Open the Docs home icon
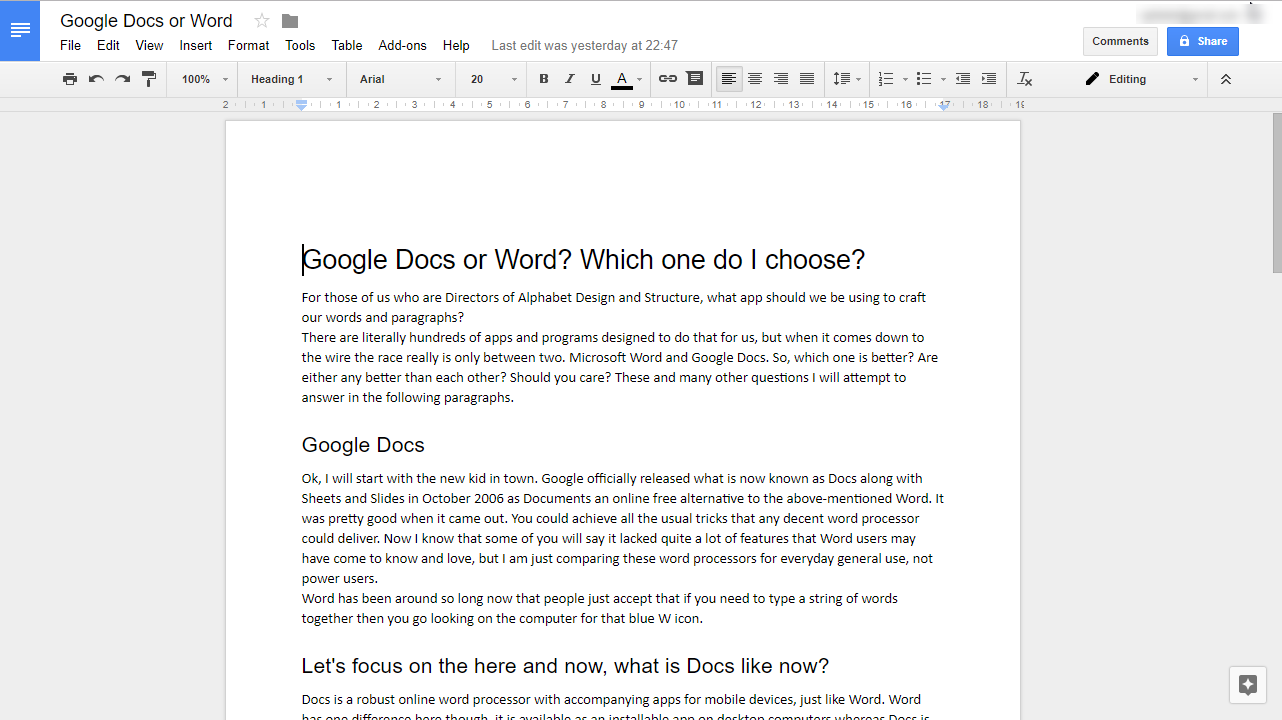The width and height of the screenshot is (1282, 720). (x=20, y=30)
